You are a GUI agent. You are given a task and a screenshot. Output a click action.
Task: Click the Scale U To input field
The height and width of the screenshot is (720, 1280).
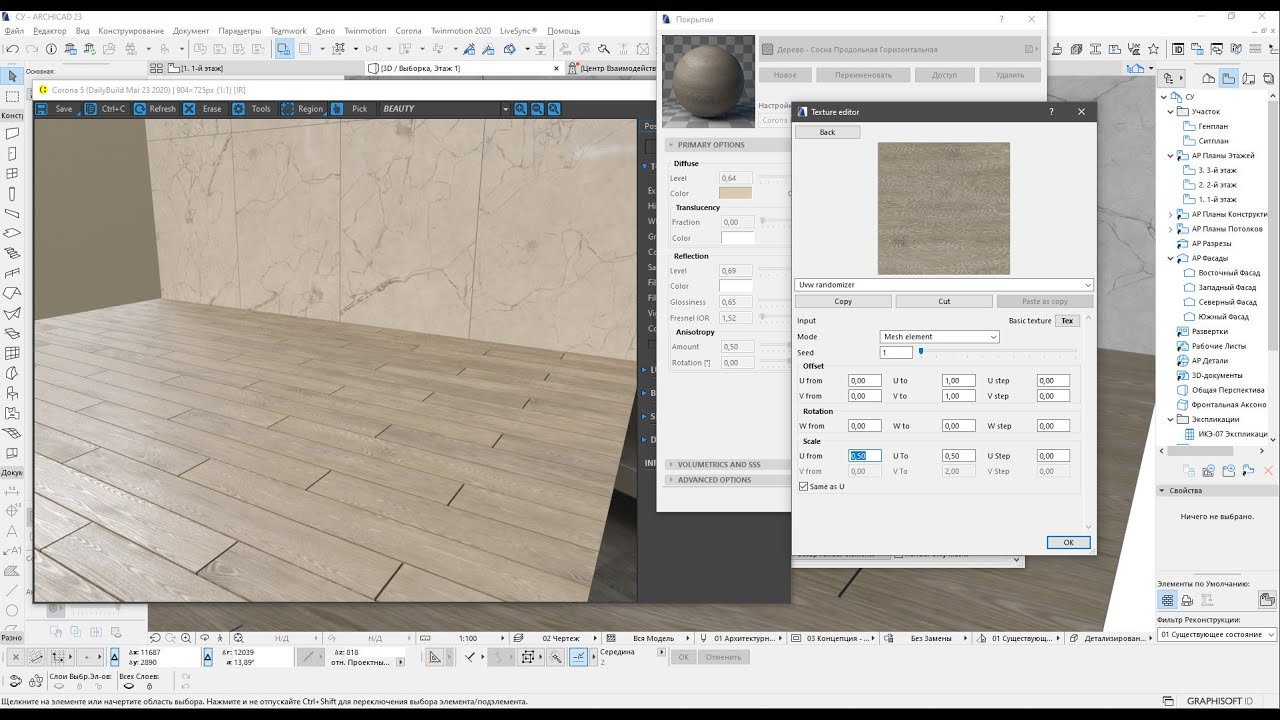pos(958,456)
